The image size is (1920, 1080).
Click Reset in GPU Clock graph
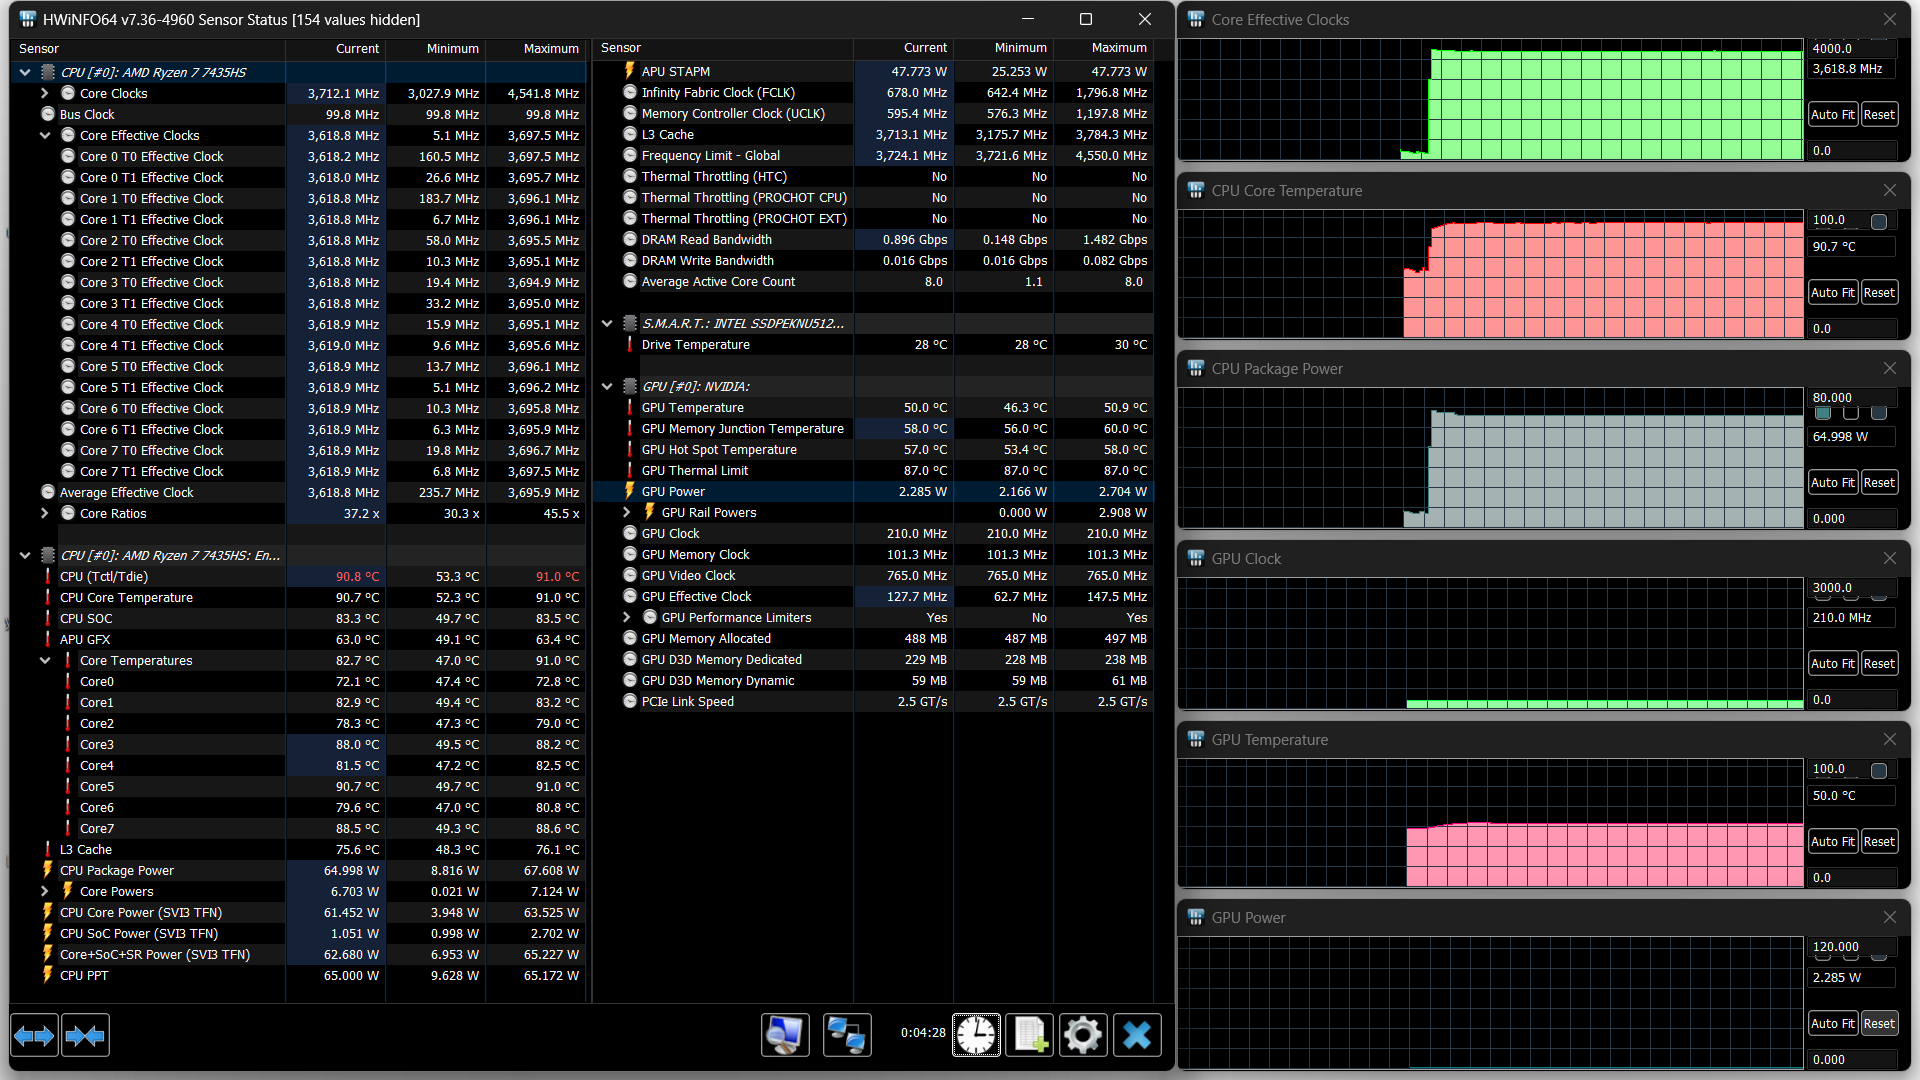click(1879, 663)
